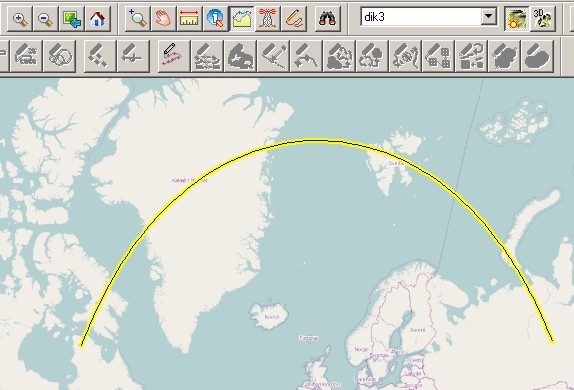Toggle the 3D view button
The width and height of the screenshot is (574, 390).
pos(542,18)
